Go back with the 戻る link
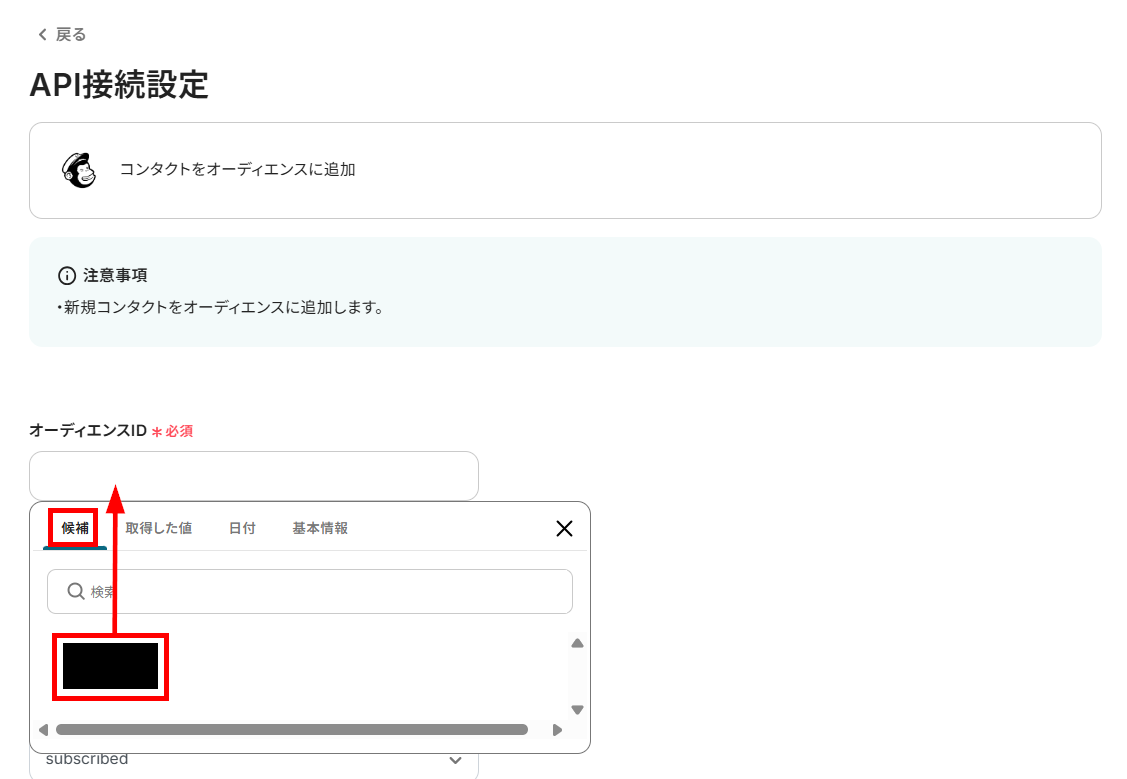 click(62, 34)
